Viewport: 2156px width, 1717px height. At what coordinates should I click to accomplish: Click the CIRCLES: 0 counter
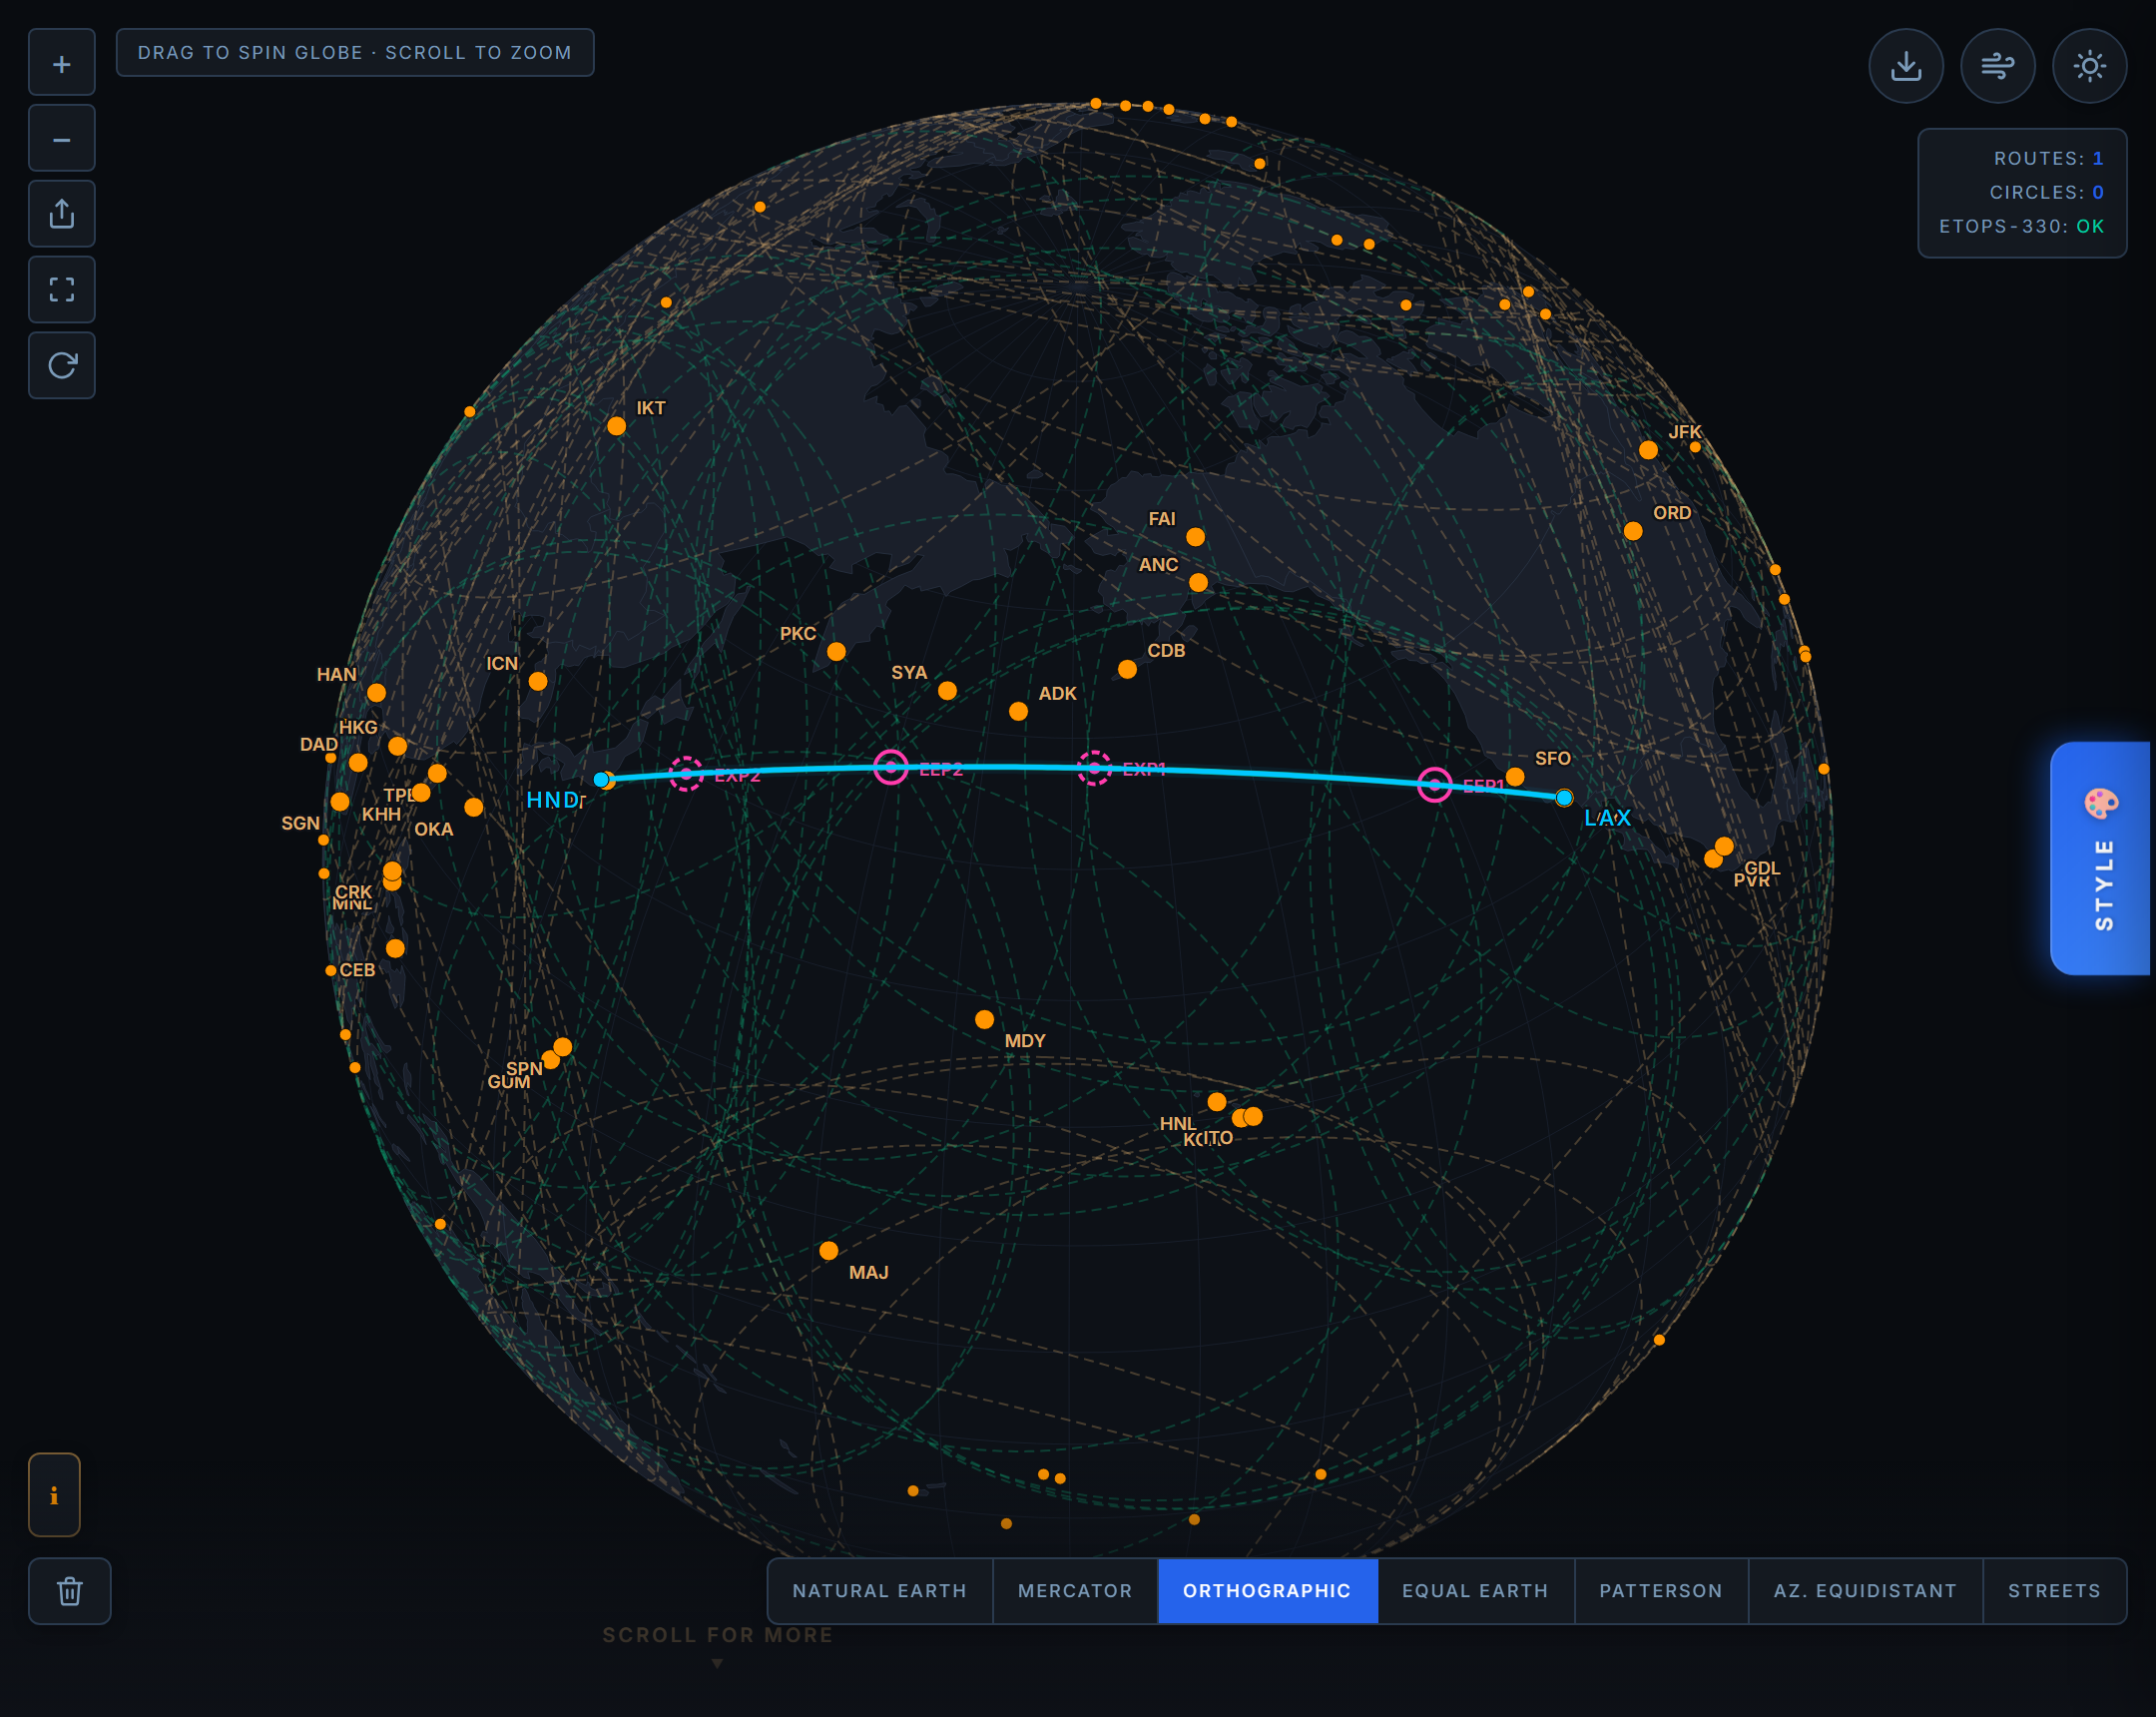[2046, 192]
